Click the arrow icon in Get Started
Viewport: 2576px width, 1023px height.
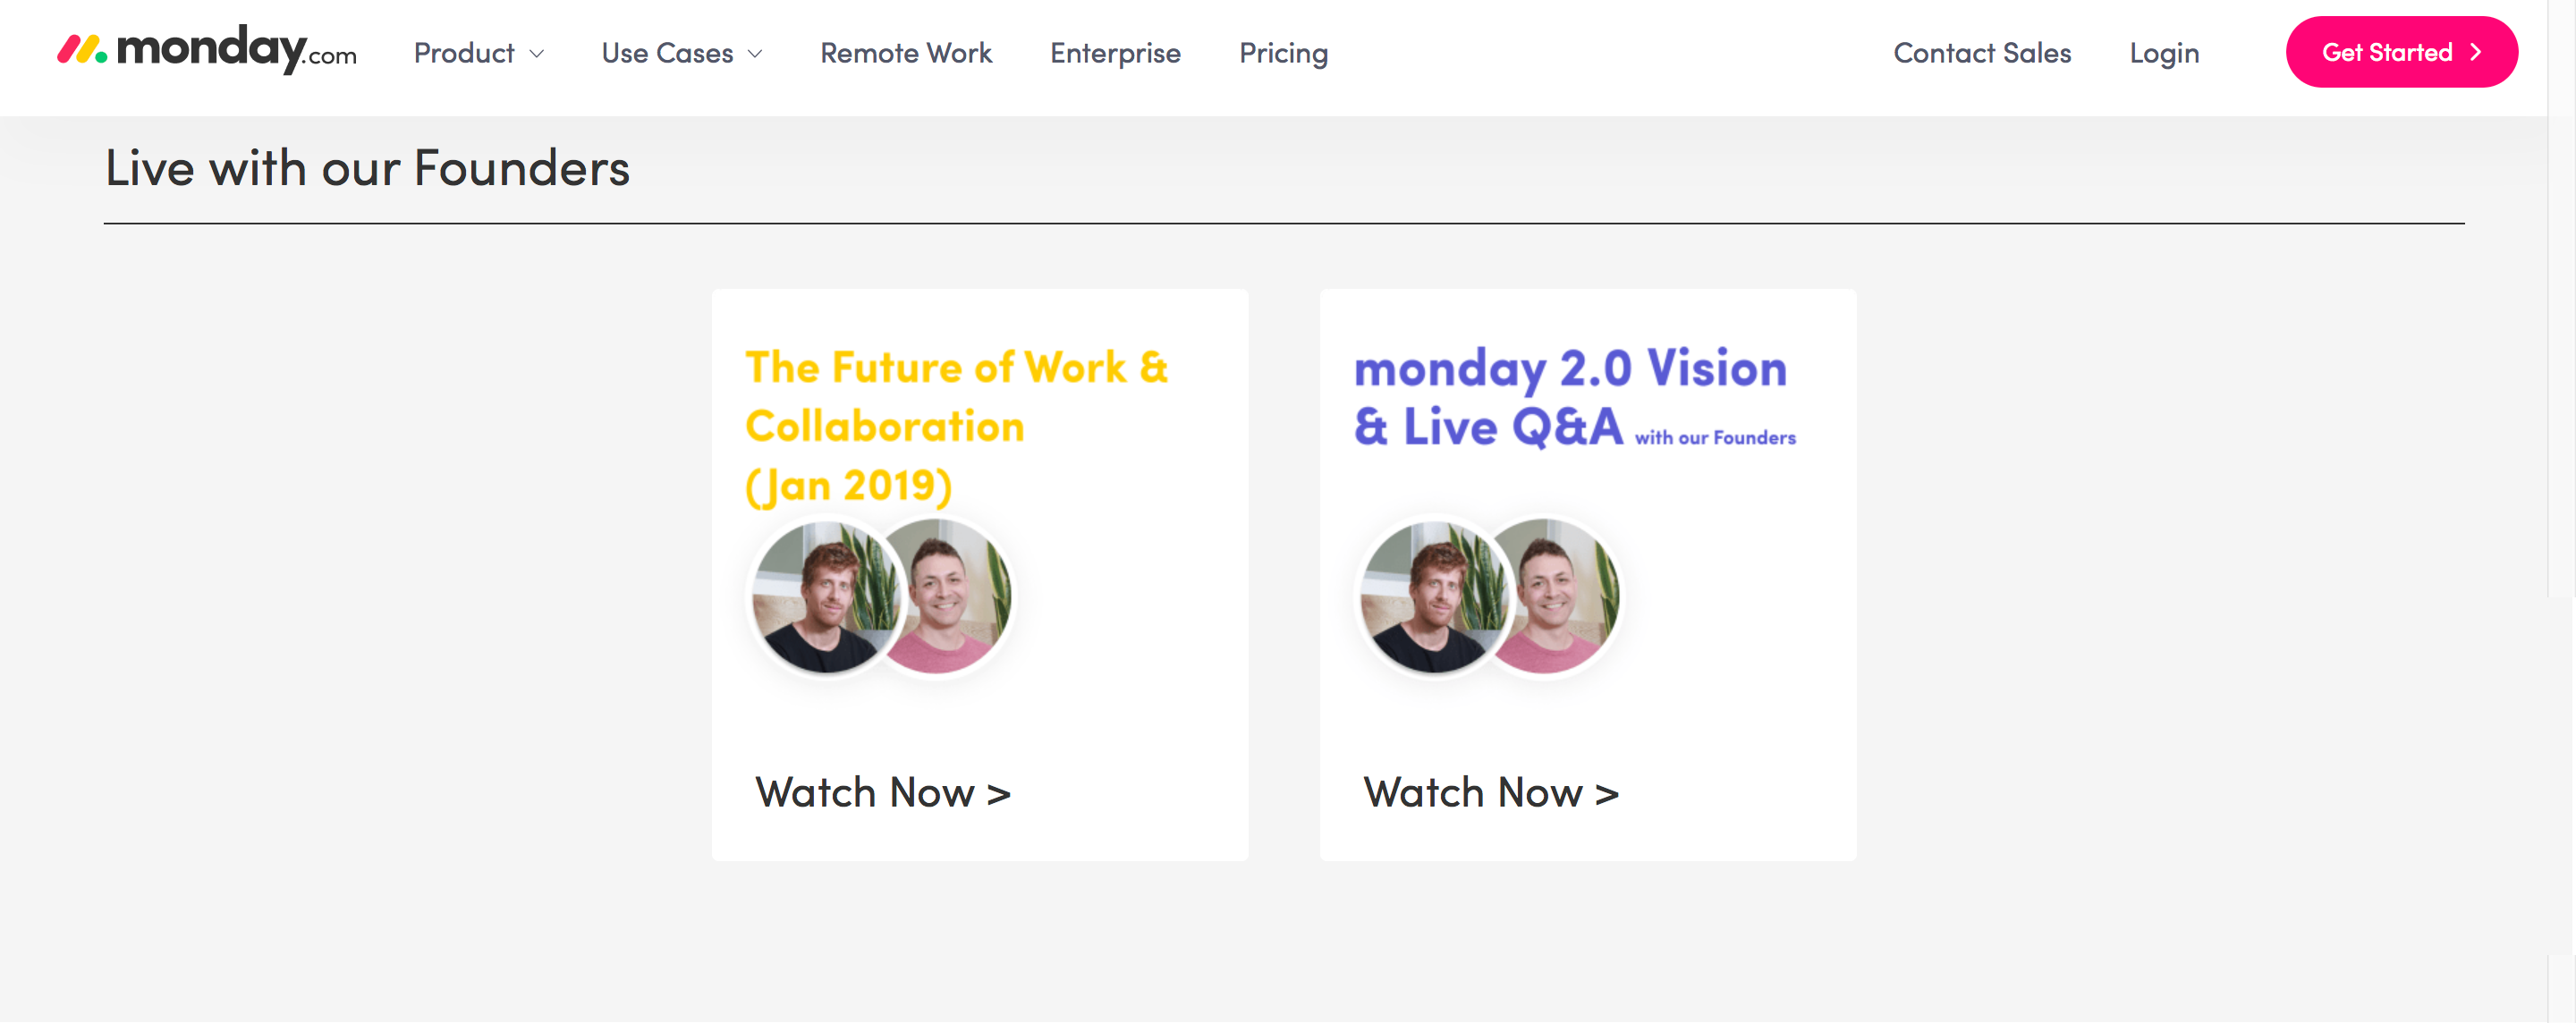(2476, 52)
